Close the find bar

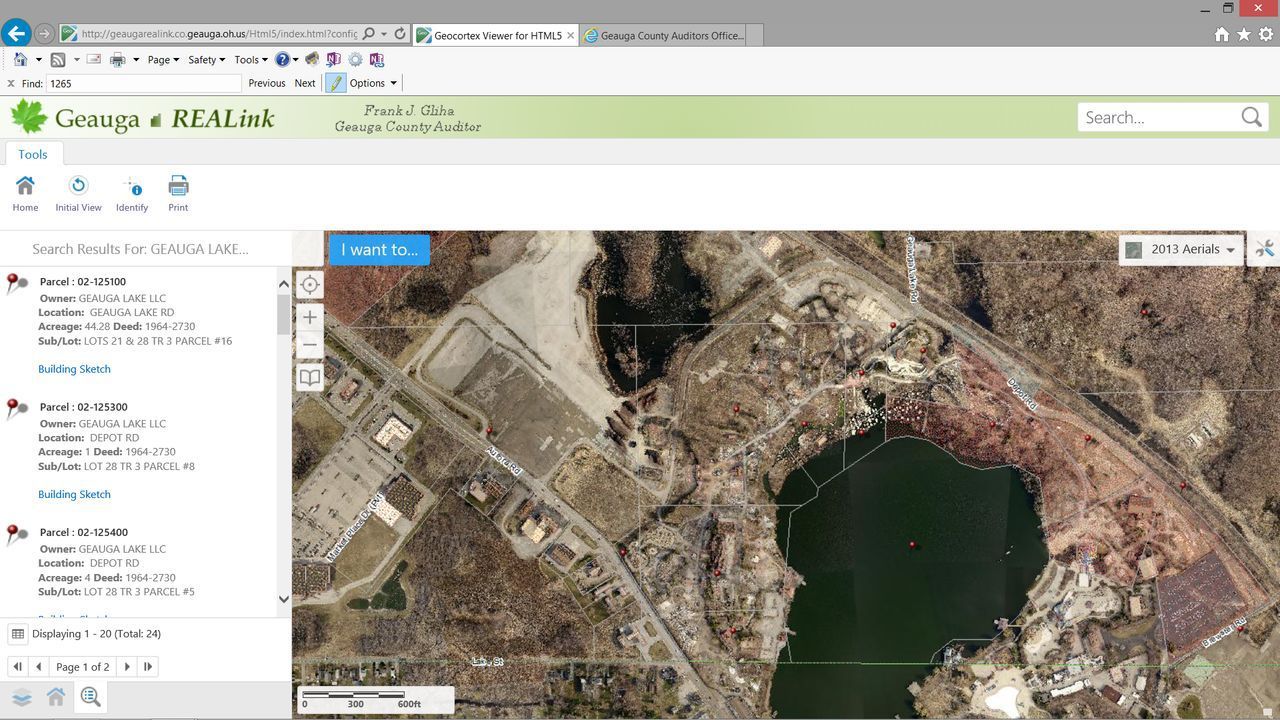(10, 83)
